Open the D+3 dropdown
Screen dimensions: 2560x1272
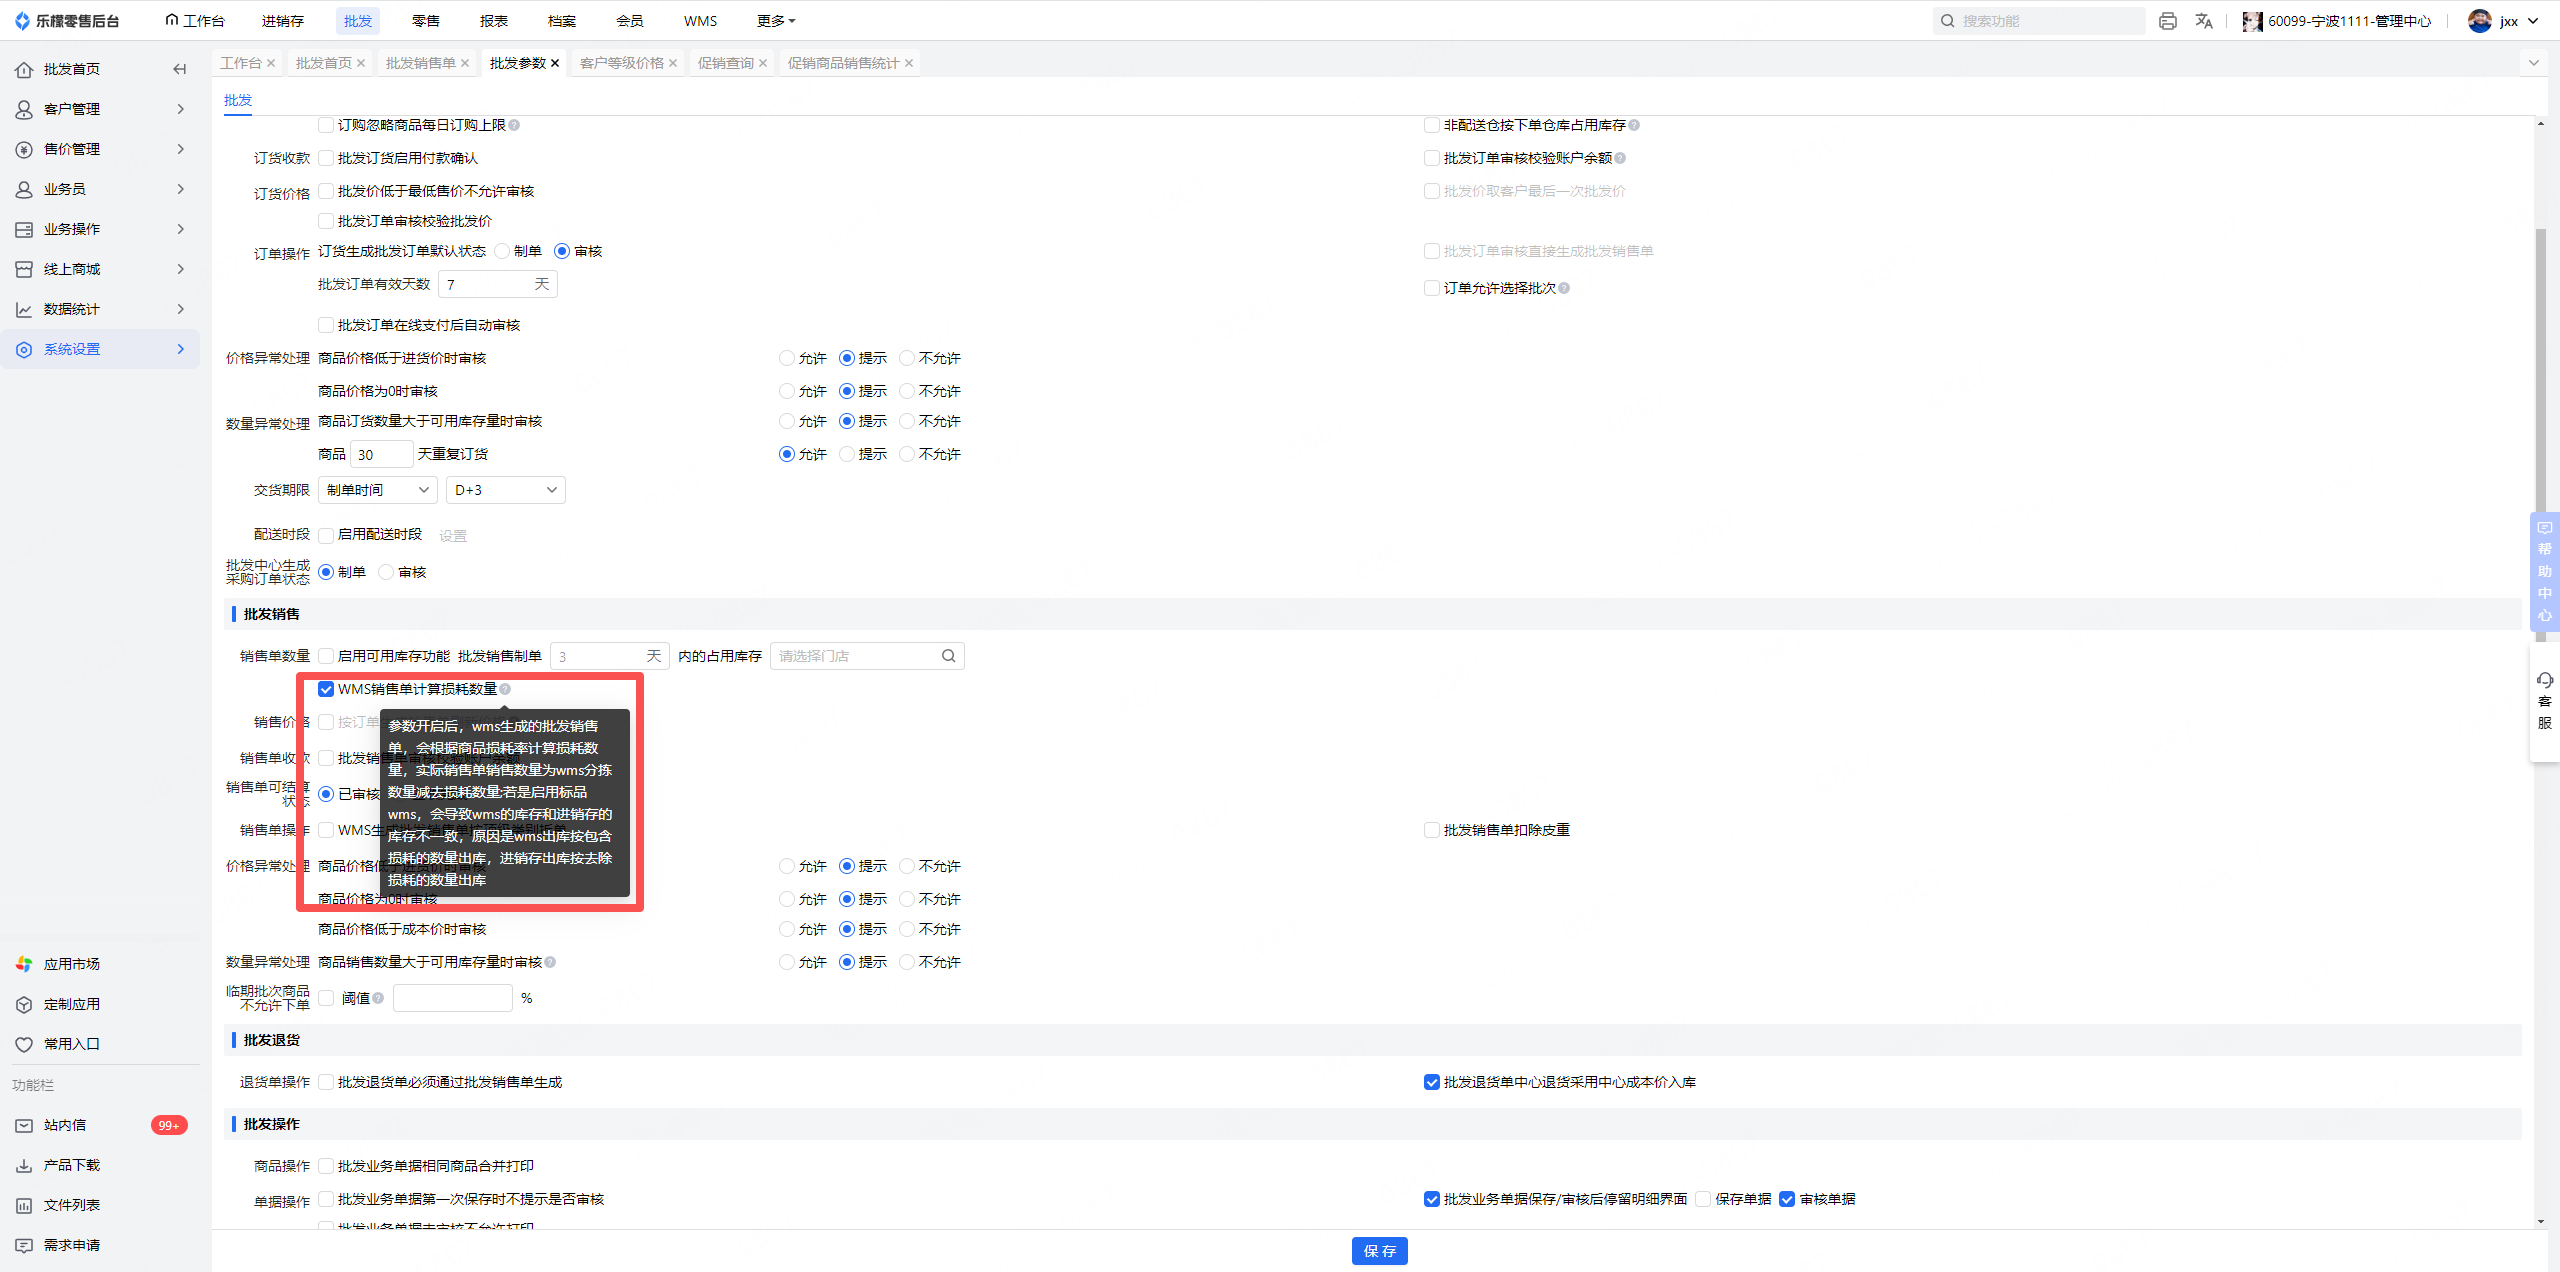pyautogui.click(x=506, y=490)
